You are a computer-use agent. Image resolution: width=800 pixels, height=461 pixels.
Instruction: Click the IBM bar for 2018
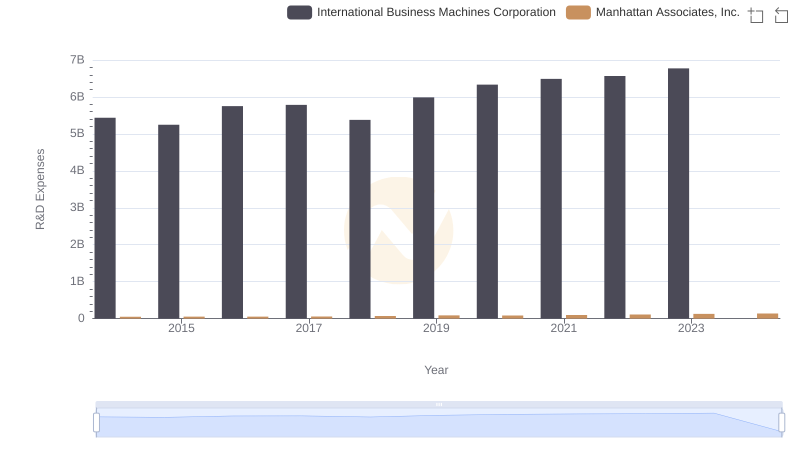[x=360, y=219]
